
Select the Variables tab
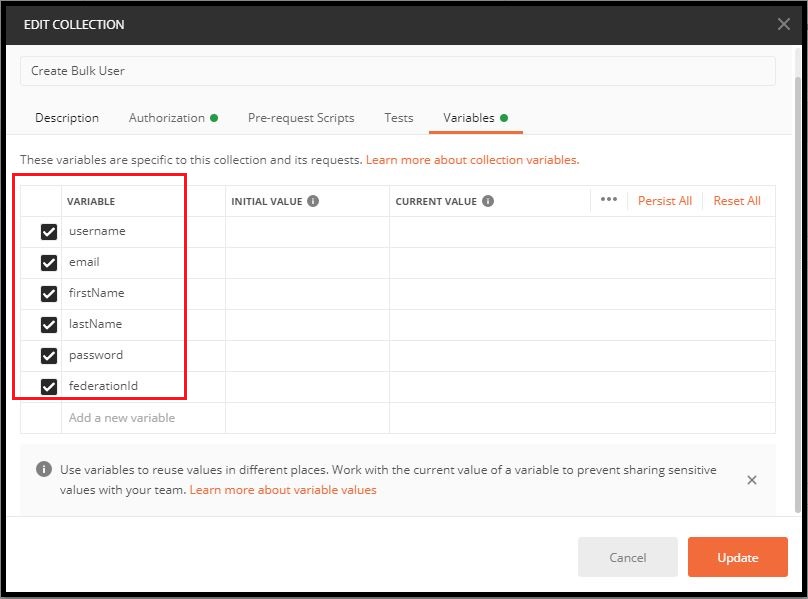[475, 118]
